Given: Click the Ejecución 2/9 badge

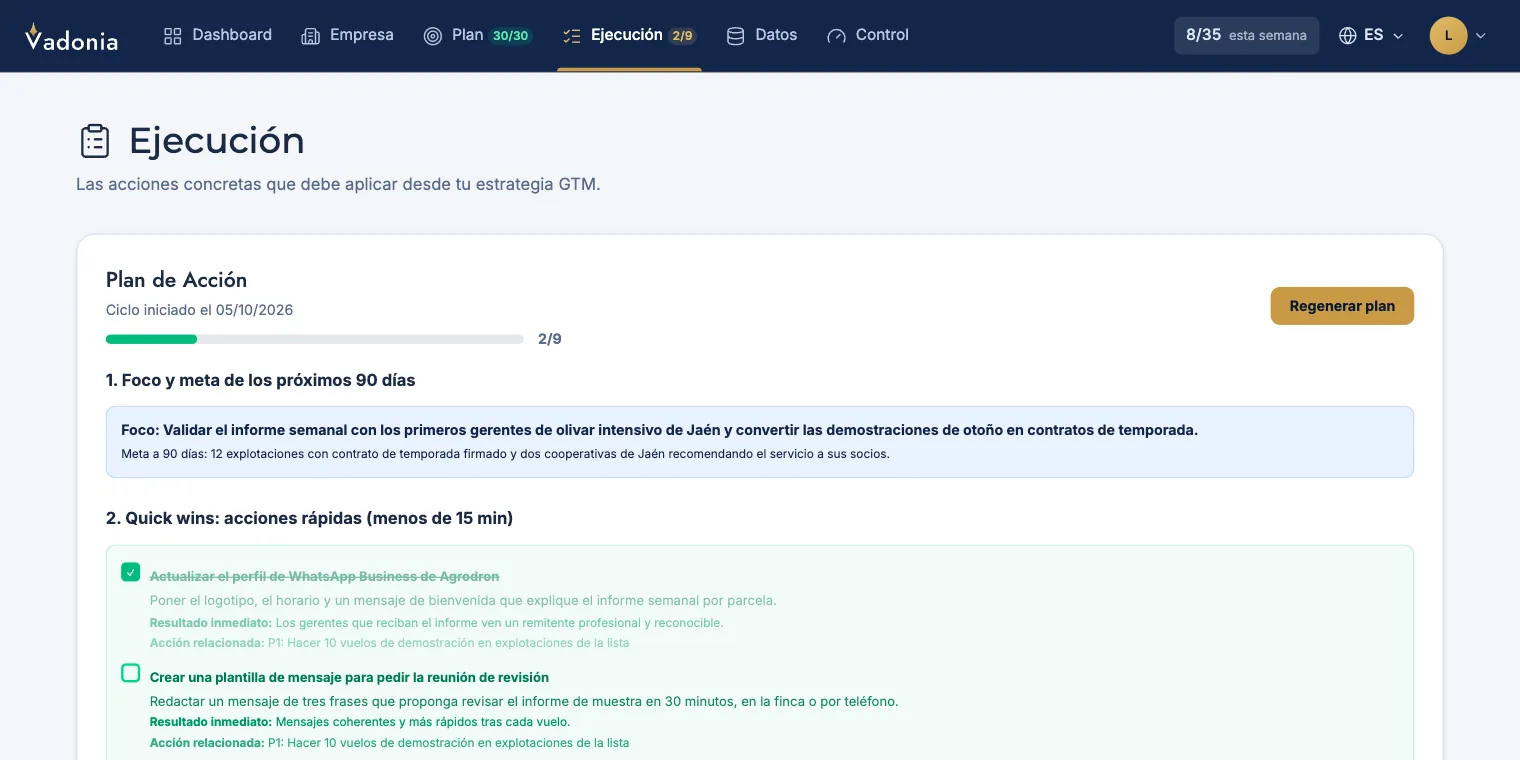Looking at the screenshot, I should click(x=683, y=36).
